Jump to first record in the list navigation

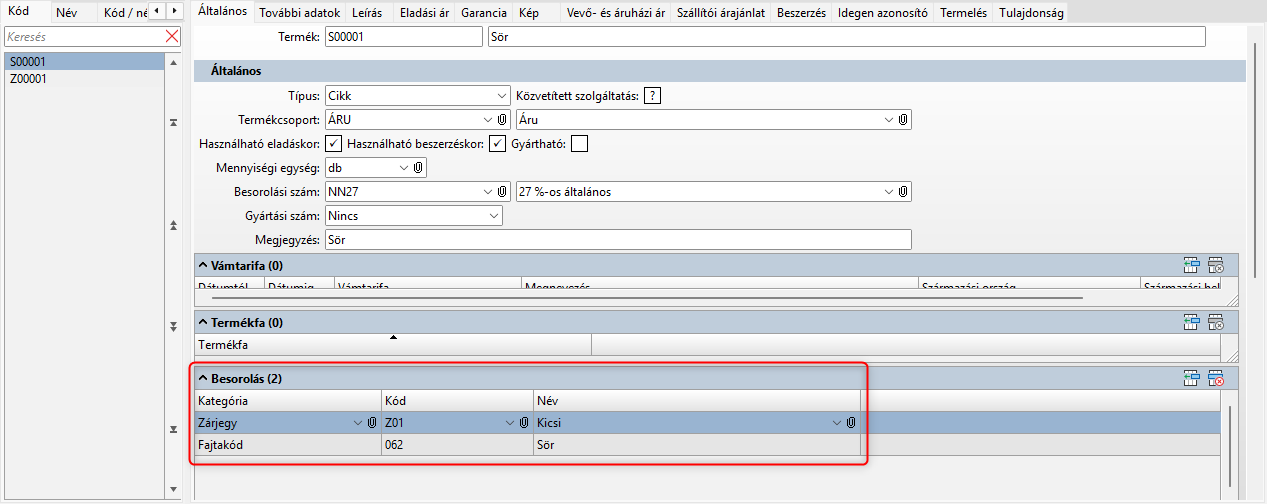173,121
